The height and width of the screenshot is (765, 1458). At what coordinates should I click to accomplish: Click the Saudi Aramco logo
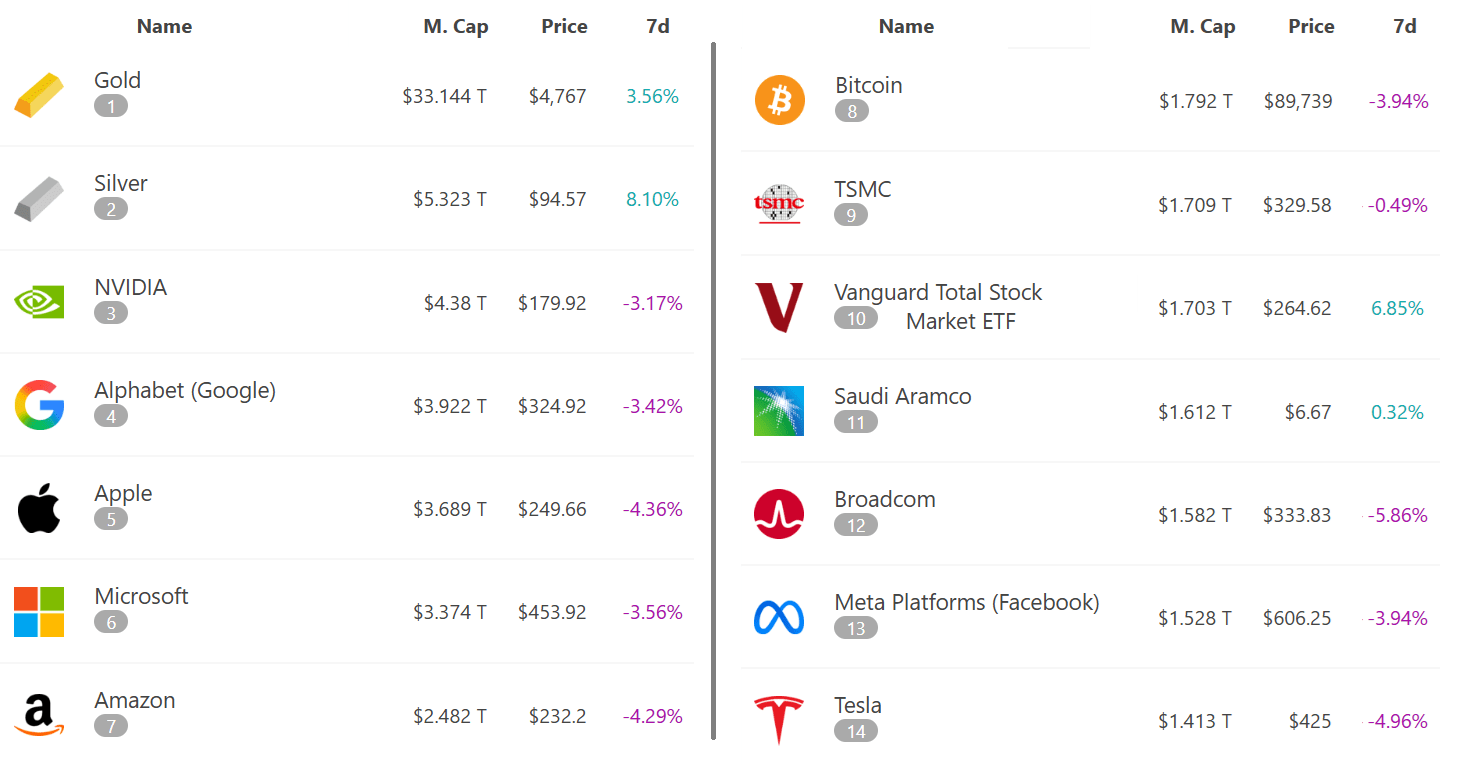click(779, 411)
